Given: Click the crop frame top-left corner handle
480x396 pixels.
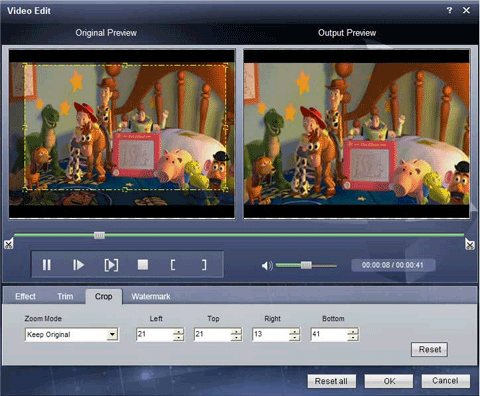Looking at the screenshot, I should [25, 66].
